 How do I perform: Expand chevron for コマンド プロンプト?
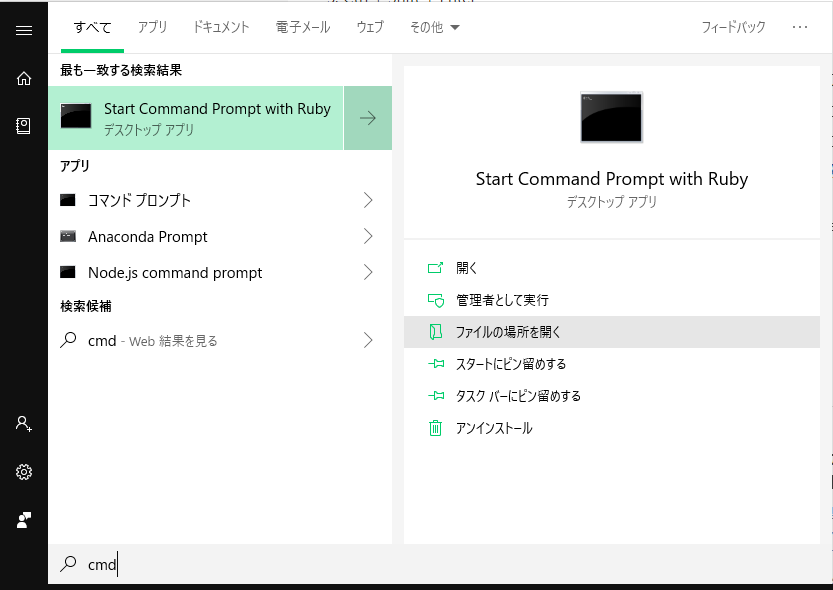(368, 200)
